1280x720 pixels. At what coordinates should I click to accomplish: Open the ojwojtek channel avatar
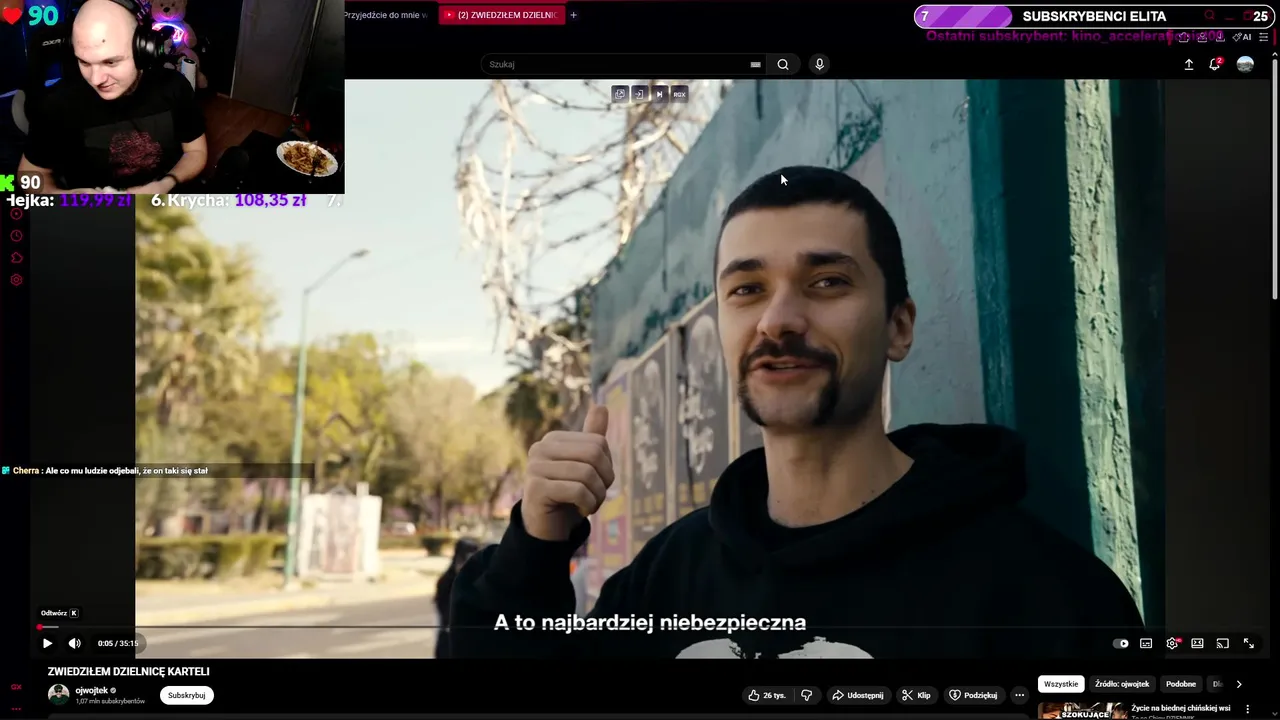click(59, 694)
